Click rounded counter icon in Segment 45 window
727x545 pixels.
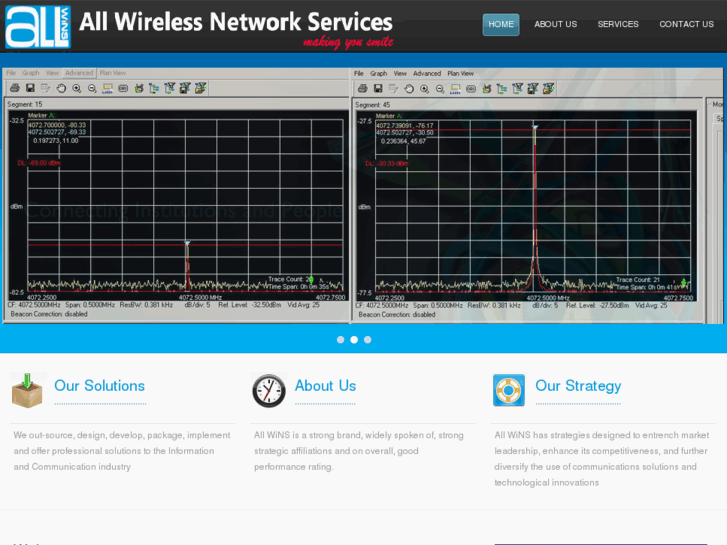coord(471,89)
